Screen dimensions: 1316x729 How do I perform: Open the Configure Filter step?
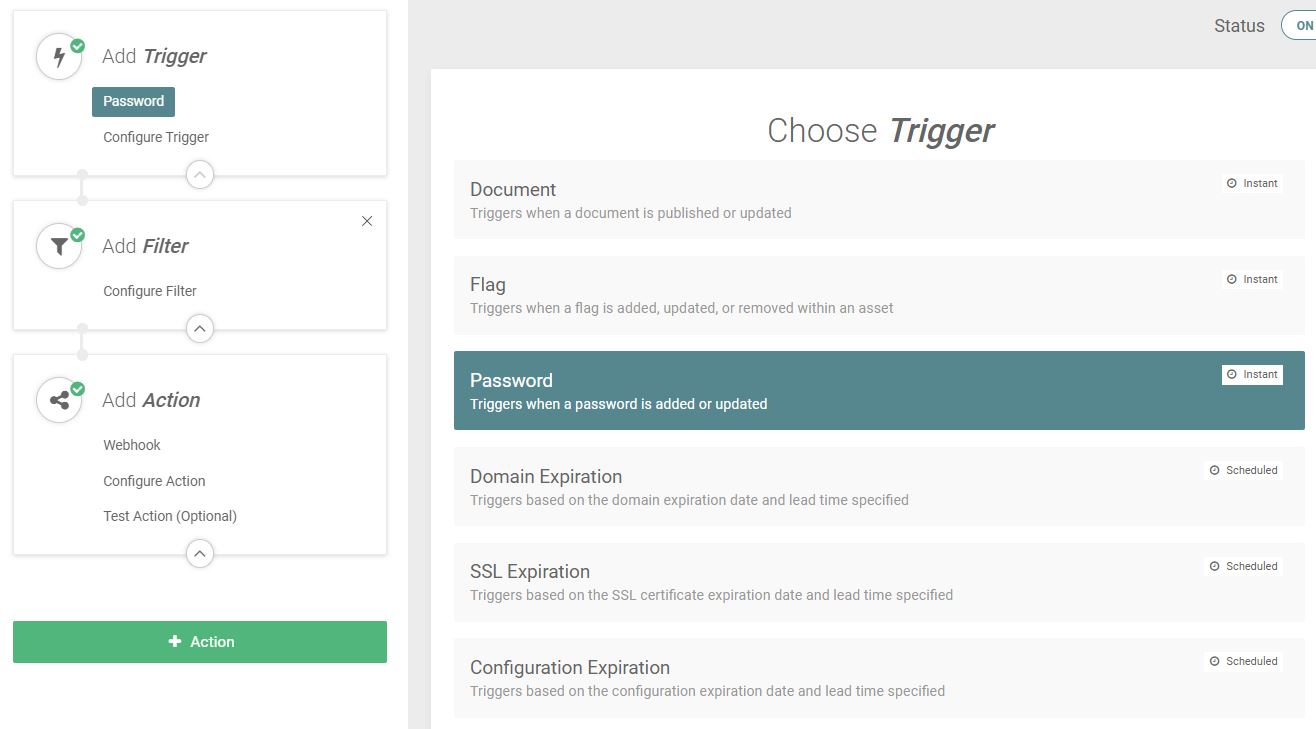click(x=150, y=291)
